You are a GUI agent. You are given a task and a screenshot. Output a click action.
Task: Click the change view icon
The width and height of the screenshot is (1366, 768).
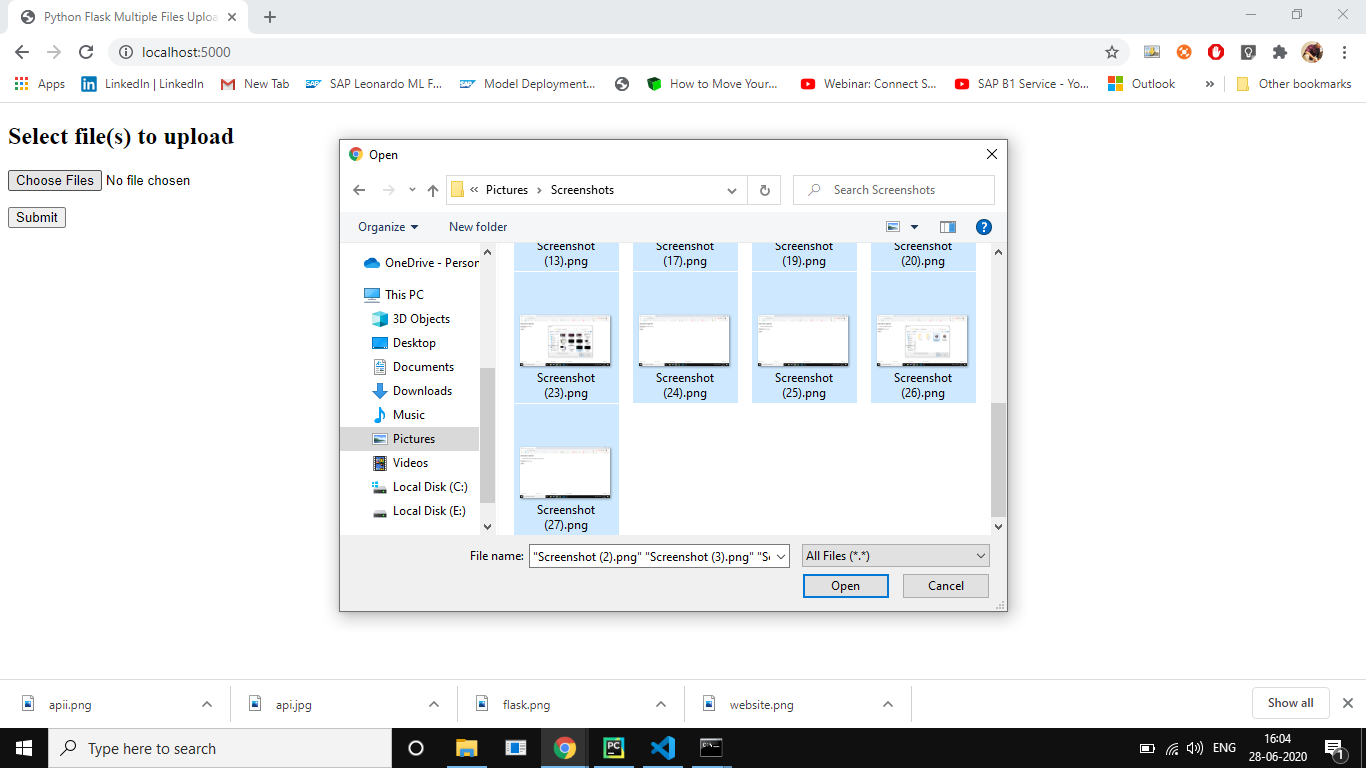click(893, 227)
